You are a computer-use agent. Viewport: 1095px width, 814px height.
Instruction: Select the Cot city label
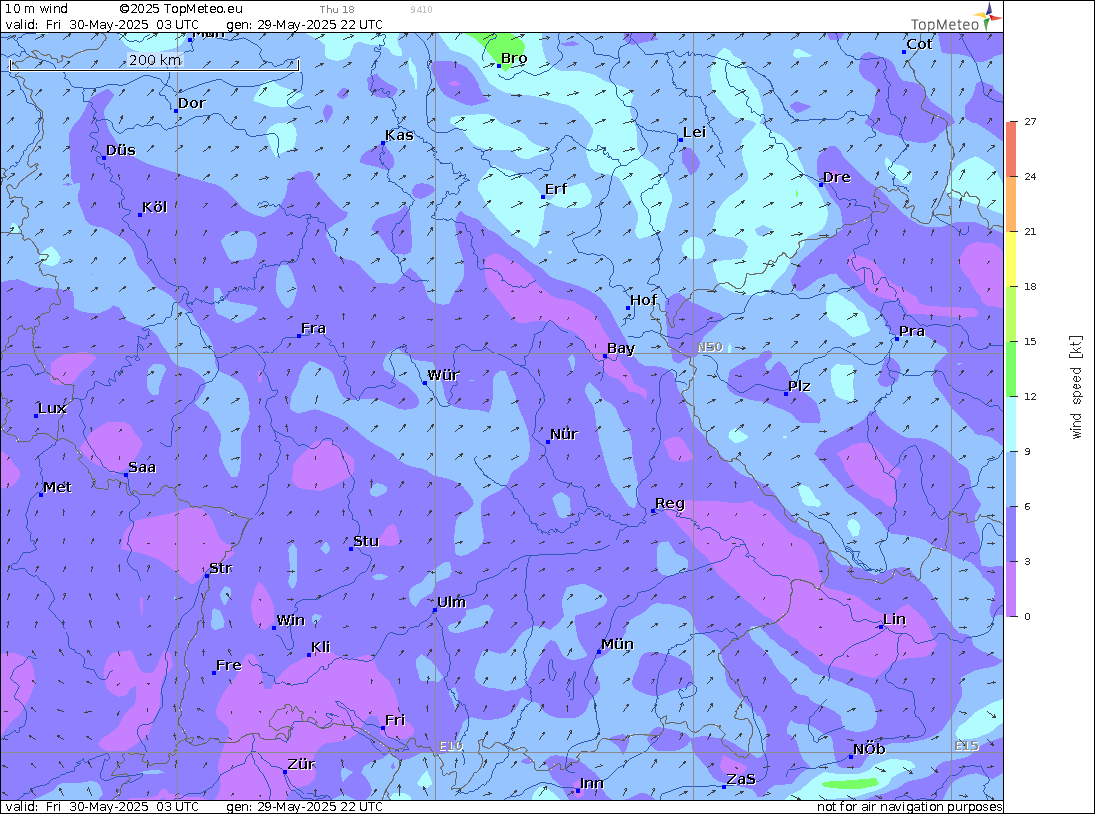pyautogui.click(x=919, y=44)
